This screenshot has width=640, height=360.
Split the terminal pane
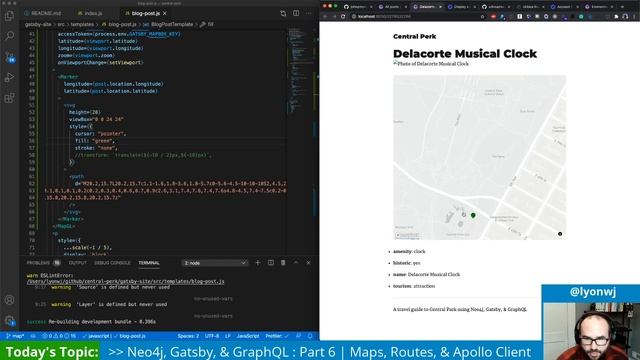pyautogui.click(x=271, y=263)
